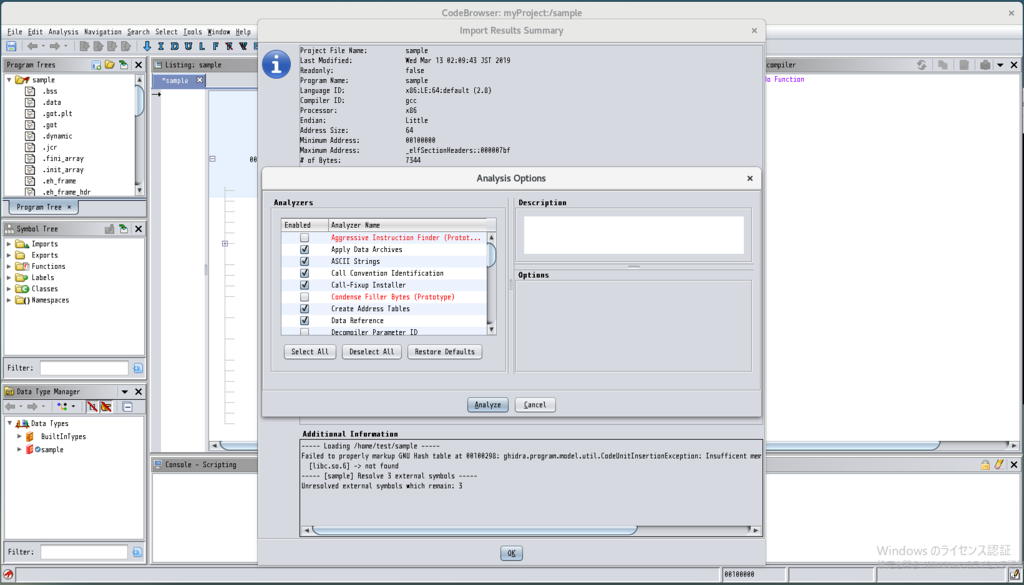This screenshot has height=585, width=1024.
Task: Open Data Type Manager header dropdown menu
Action: (124, 392)
